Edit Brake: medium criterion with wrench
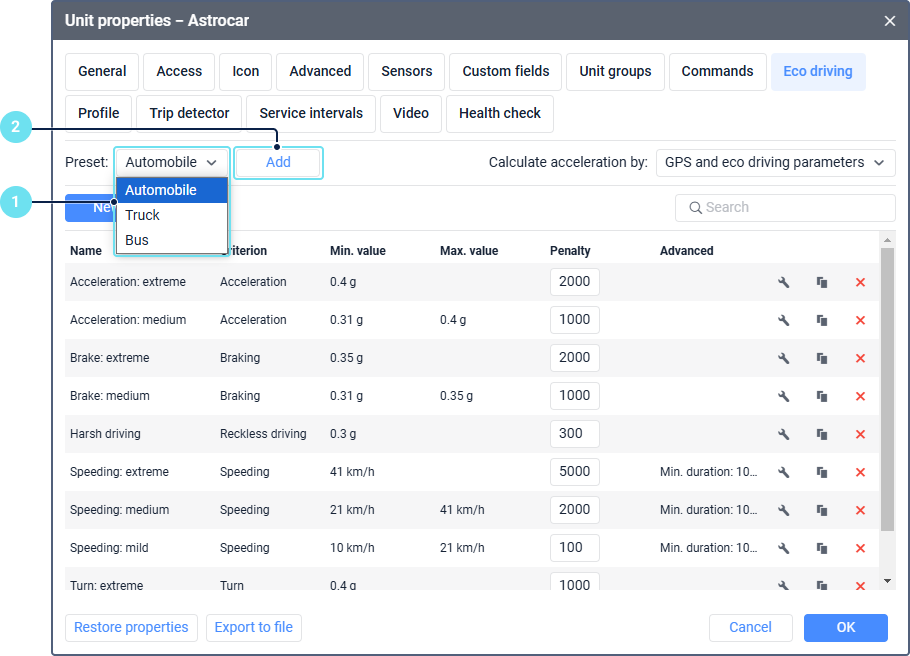 click(784, 396)
